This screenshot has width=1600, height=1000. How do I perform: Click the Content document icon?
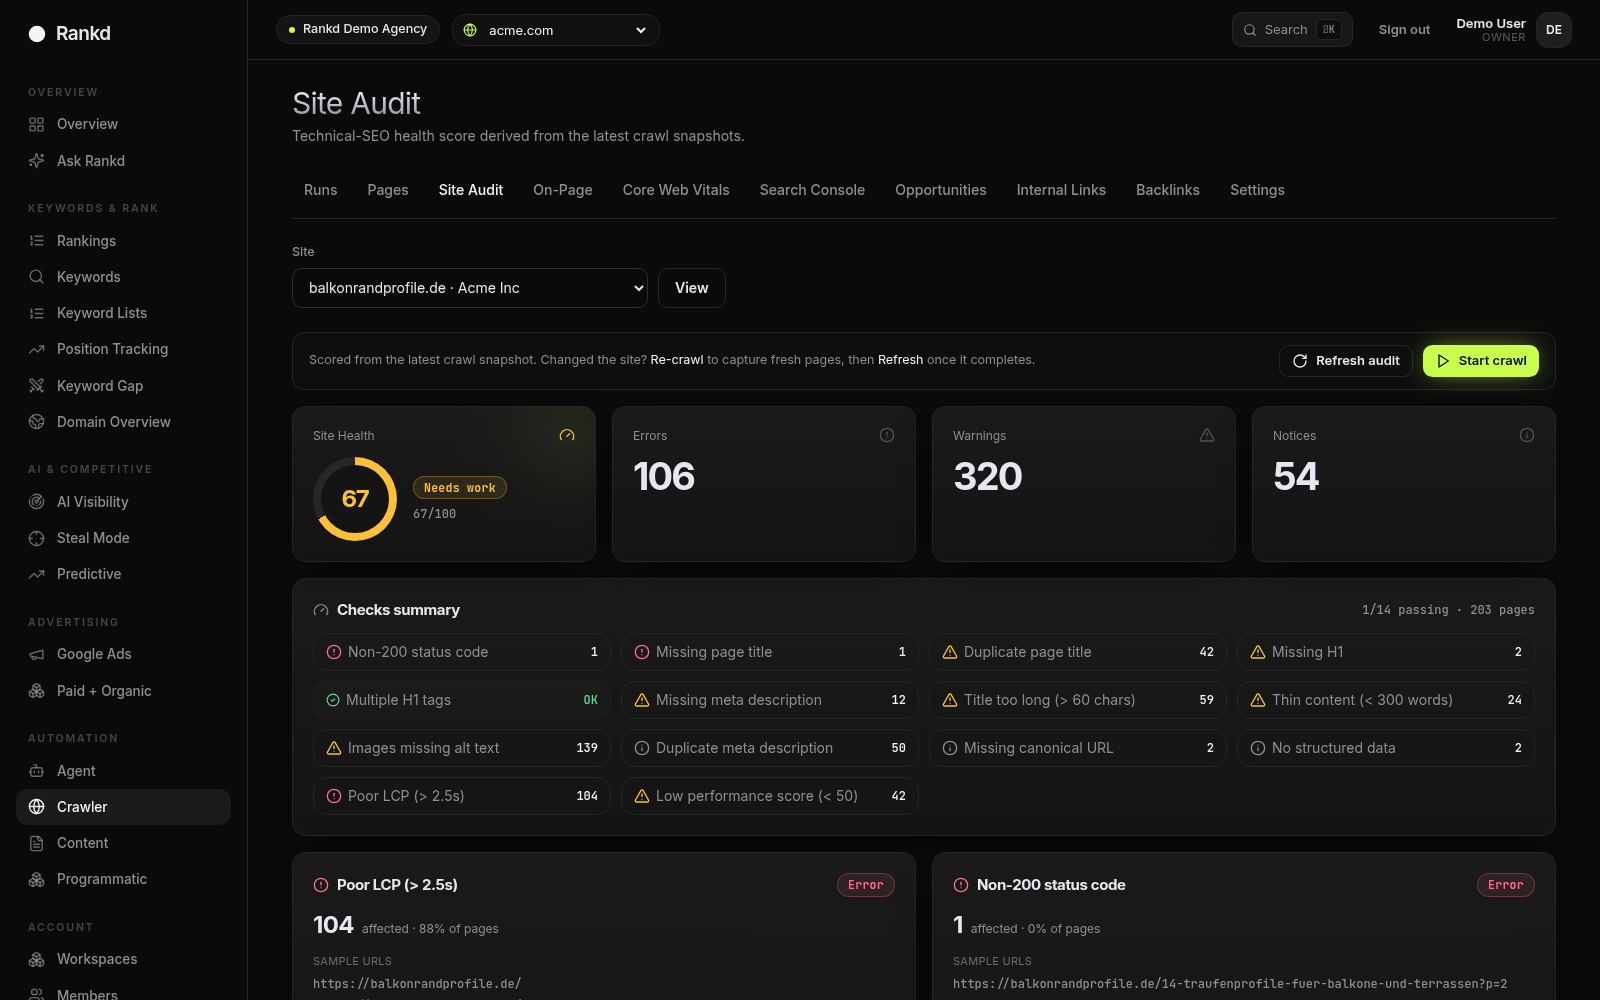tap(37, 843)
